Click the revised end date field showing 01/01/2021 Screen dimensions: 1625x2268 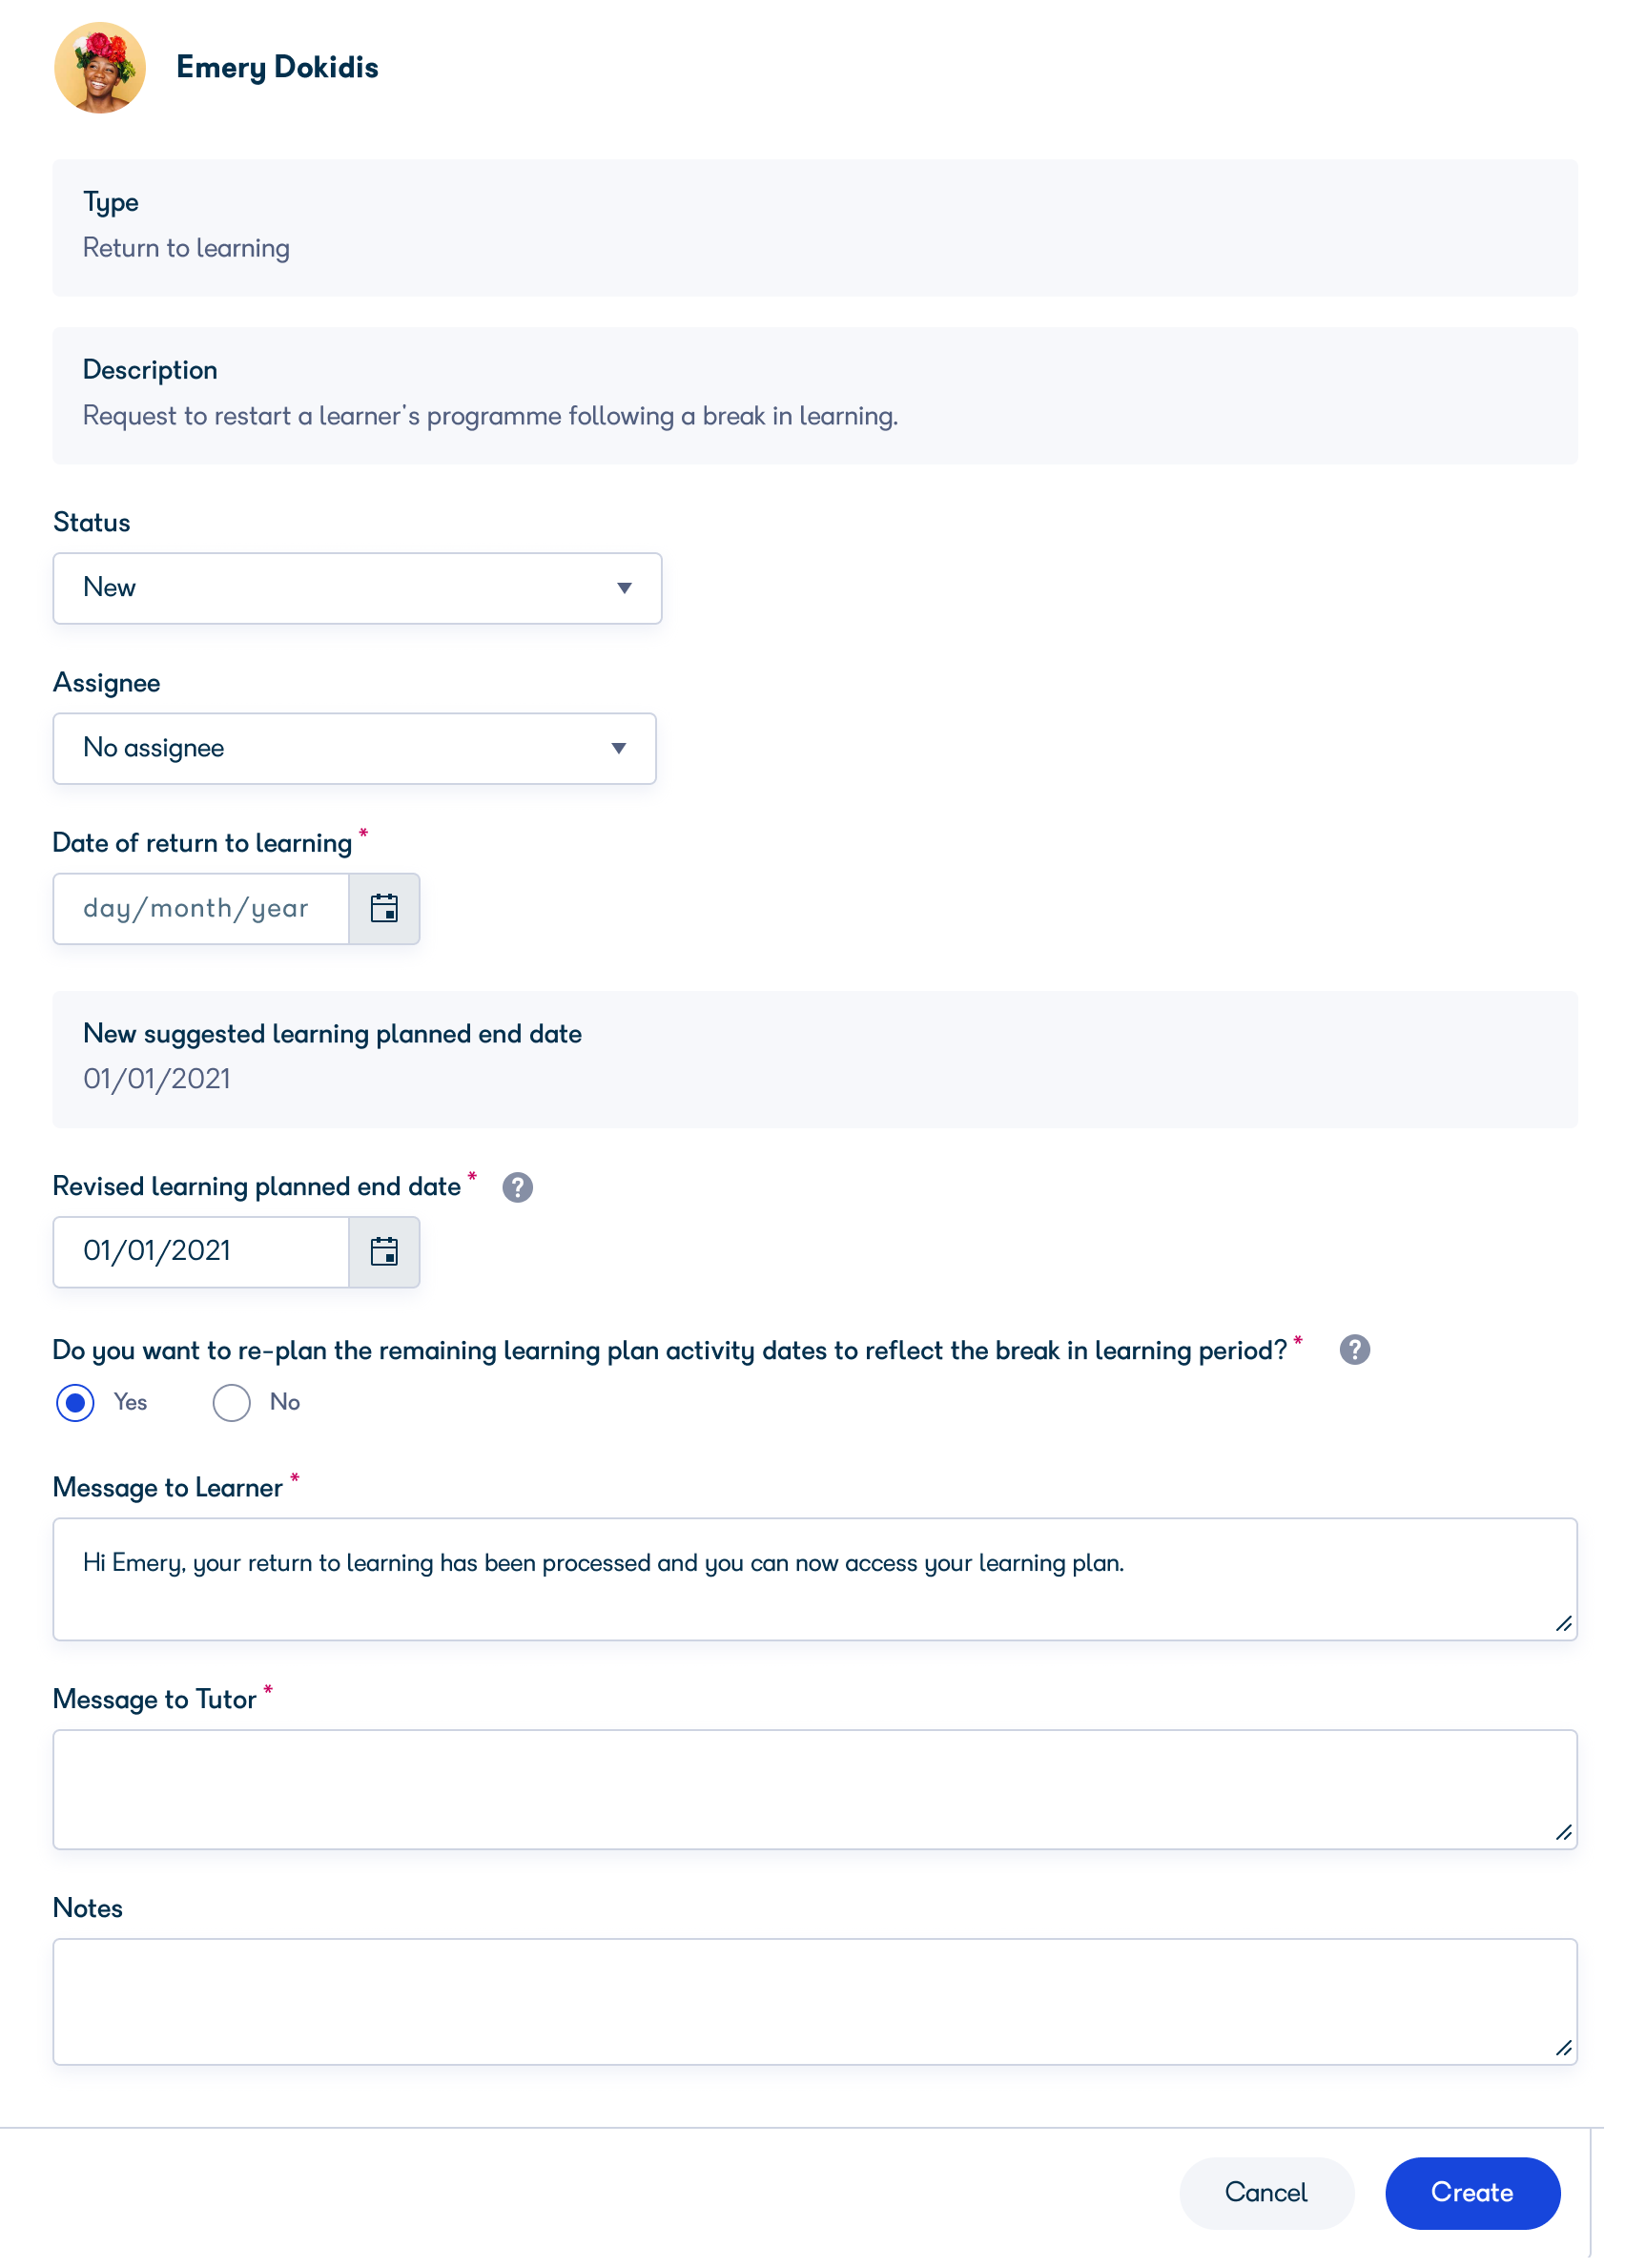click(200, 1252)
